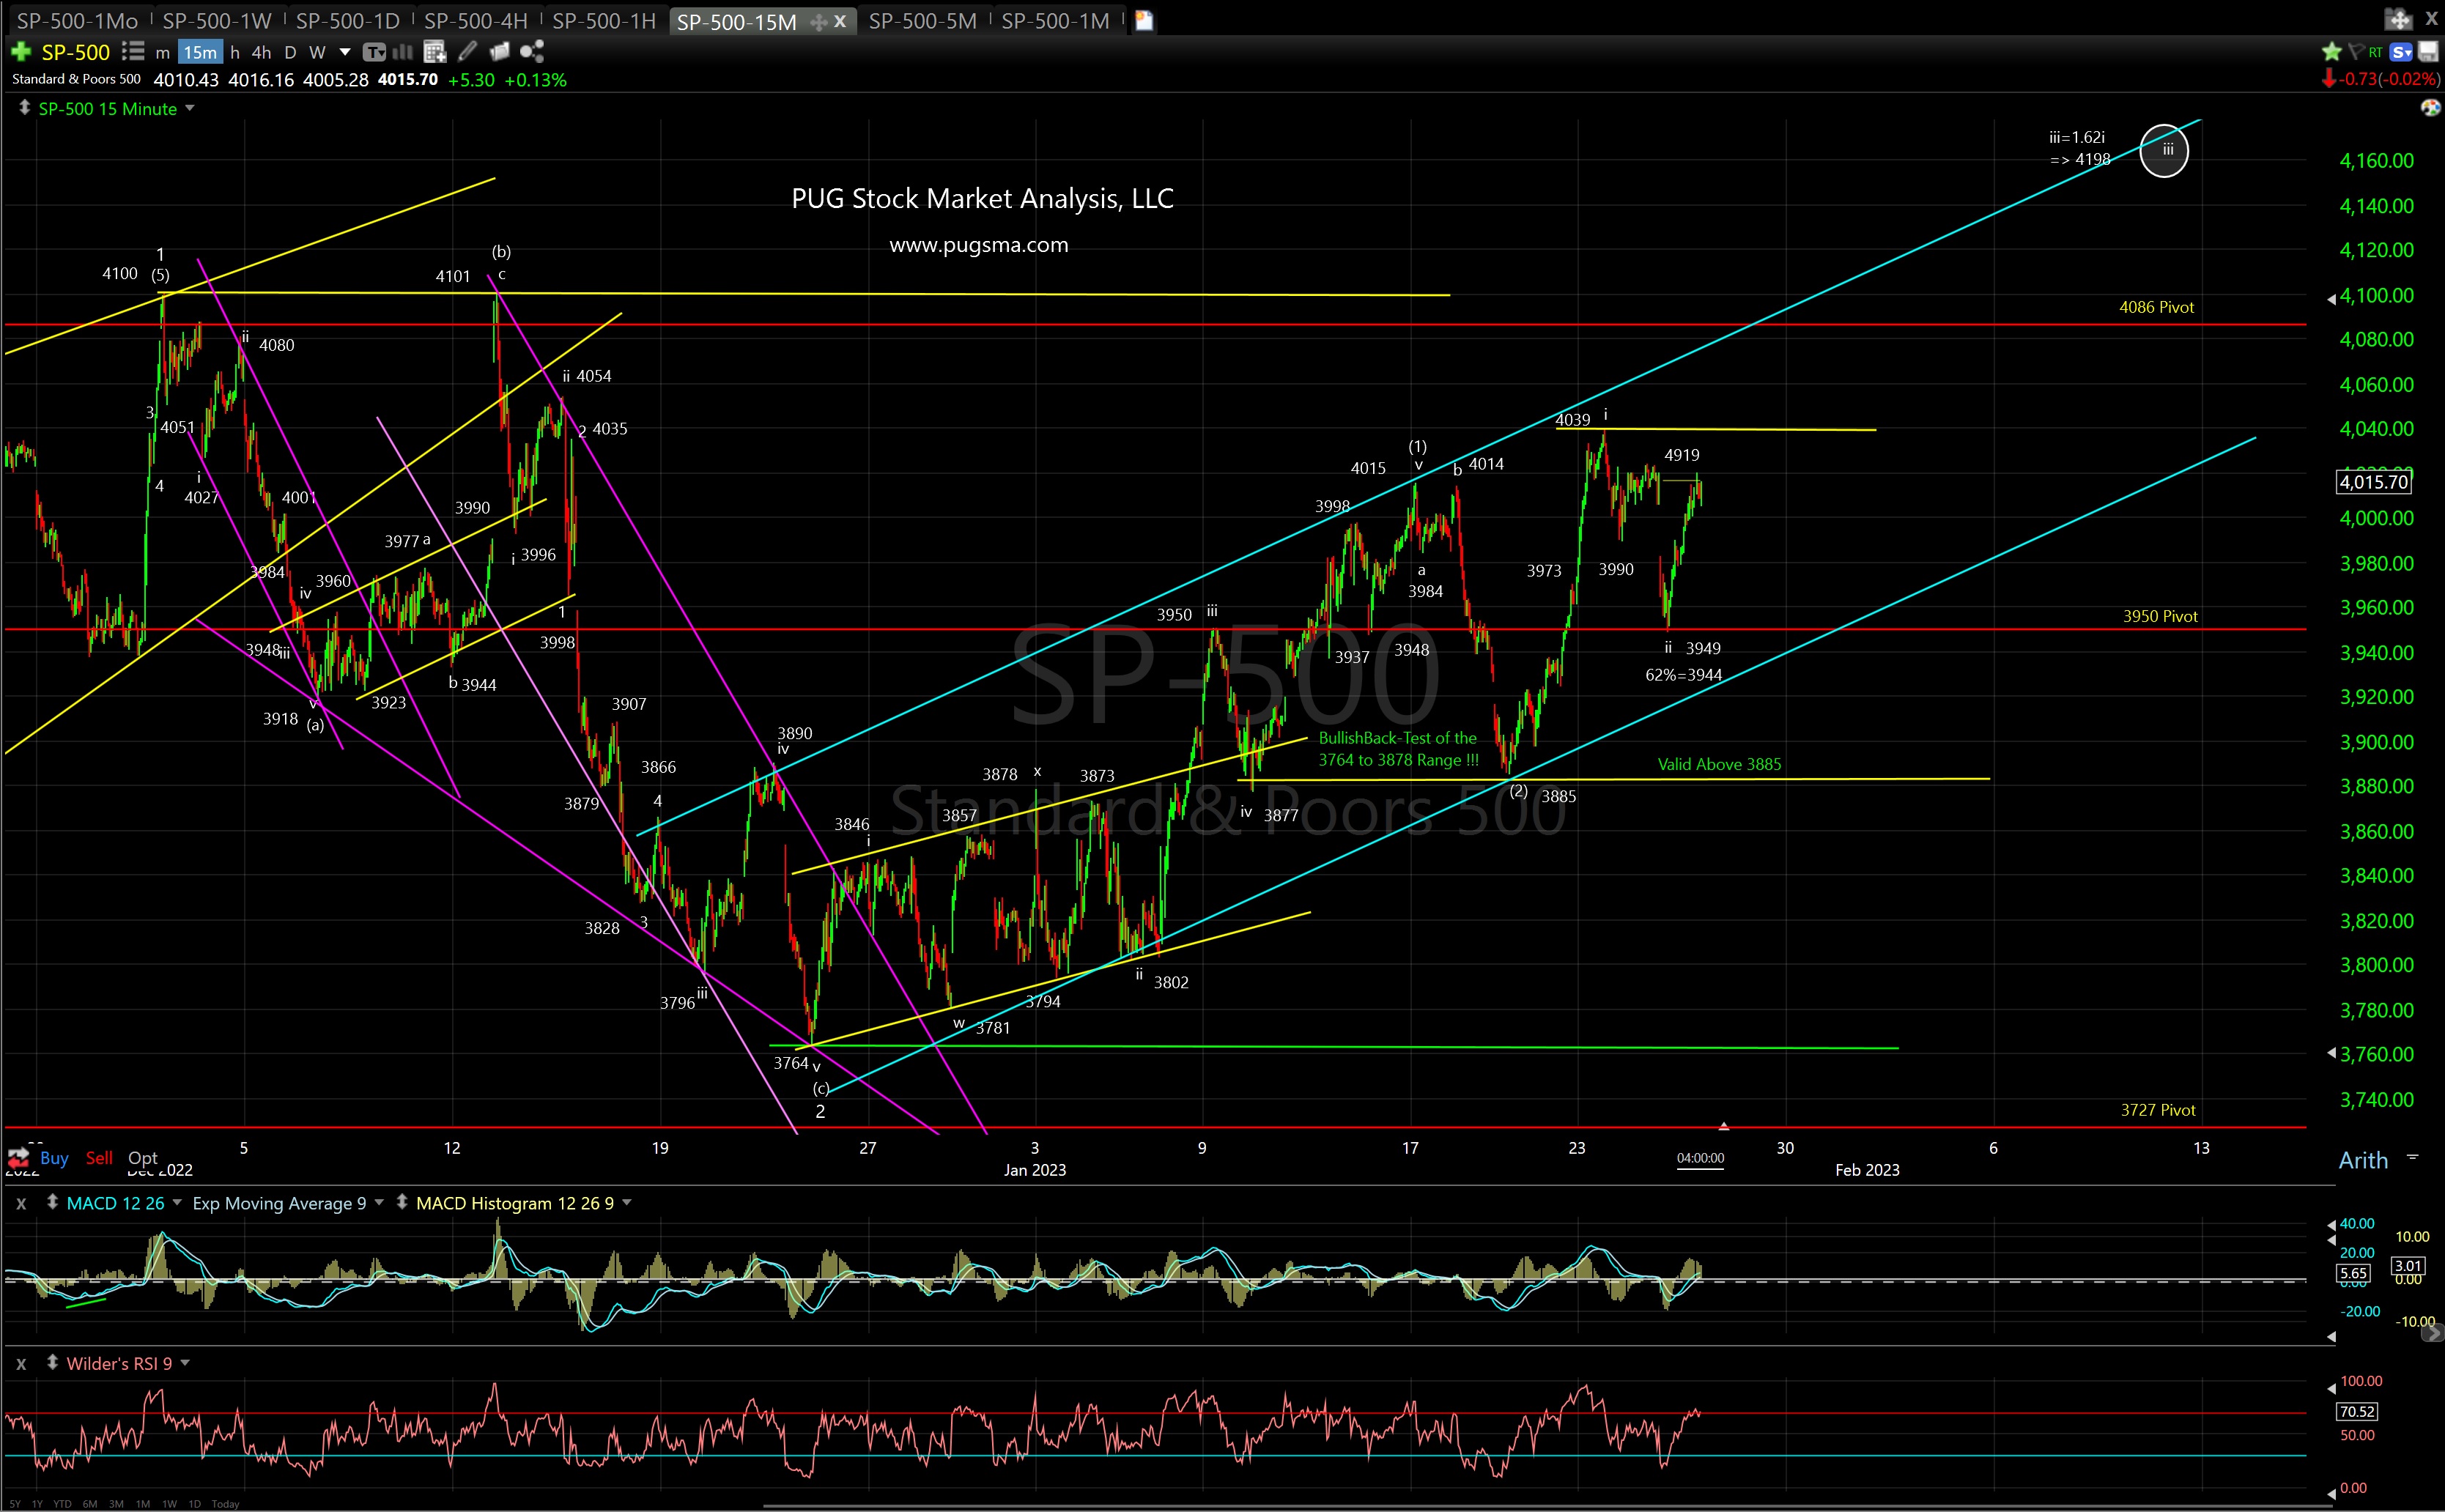The height and width of the screenshot is (1512, 2445).
Task: Click the volume bars display icon
Action: pos(403,52)
